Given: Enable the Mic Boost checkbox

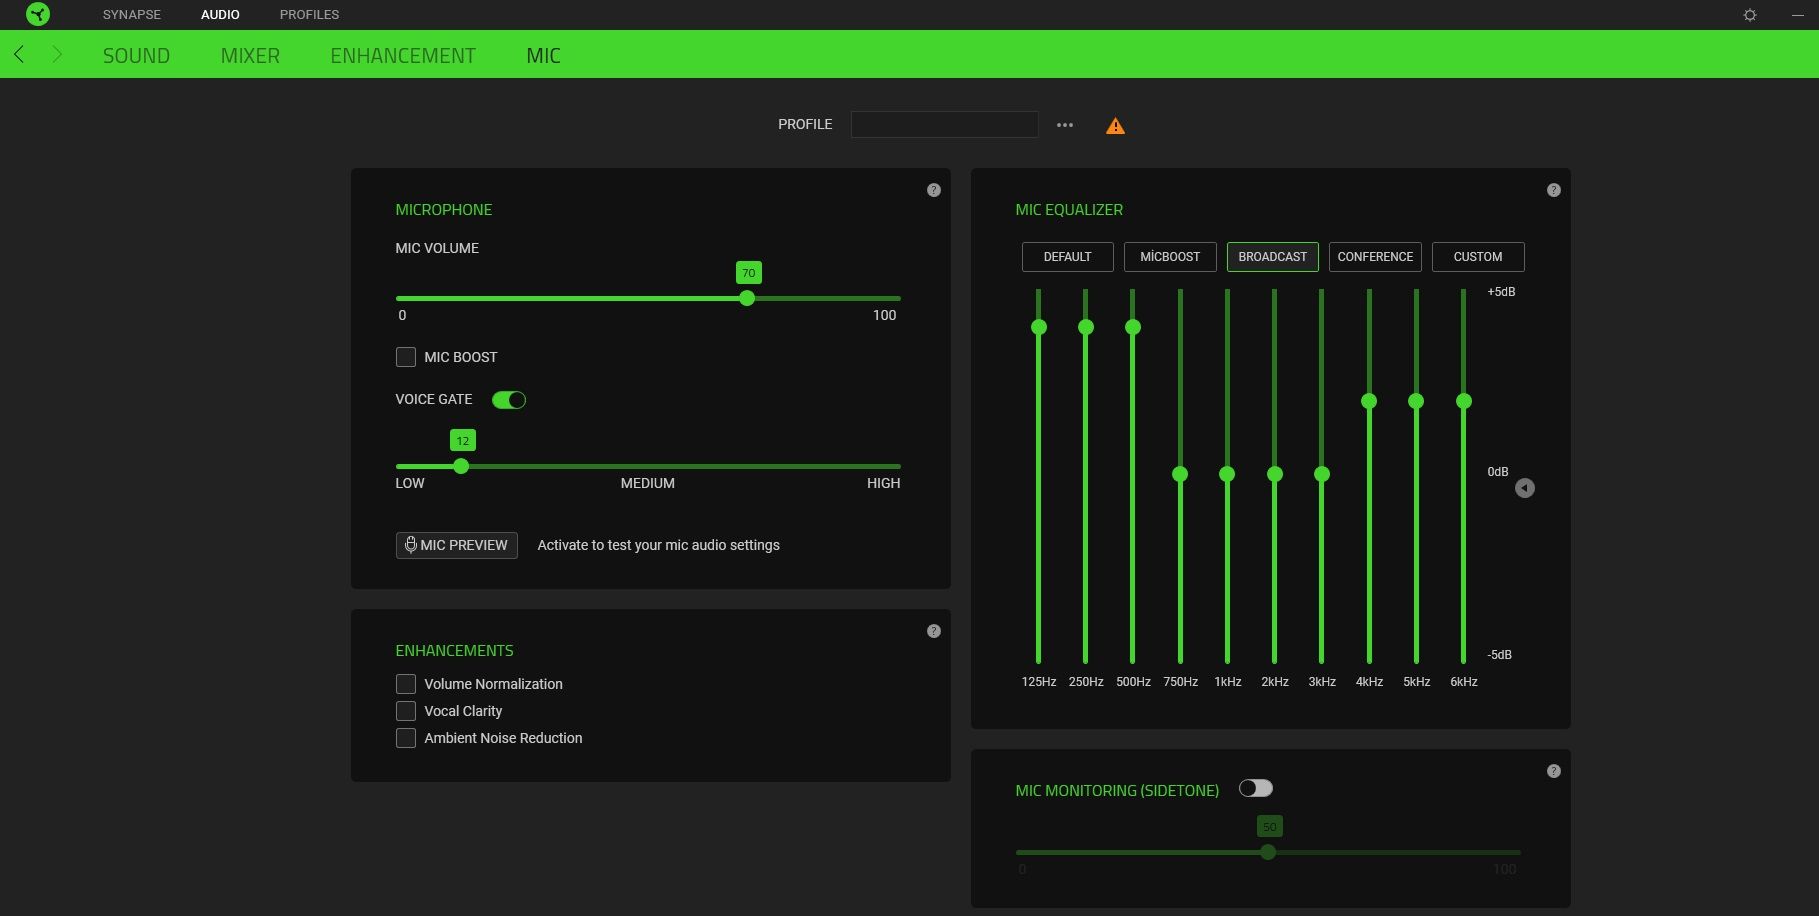Looking at the screenshot, I should point(406,357).
